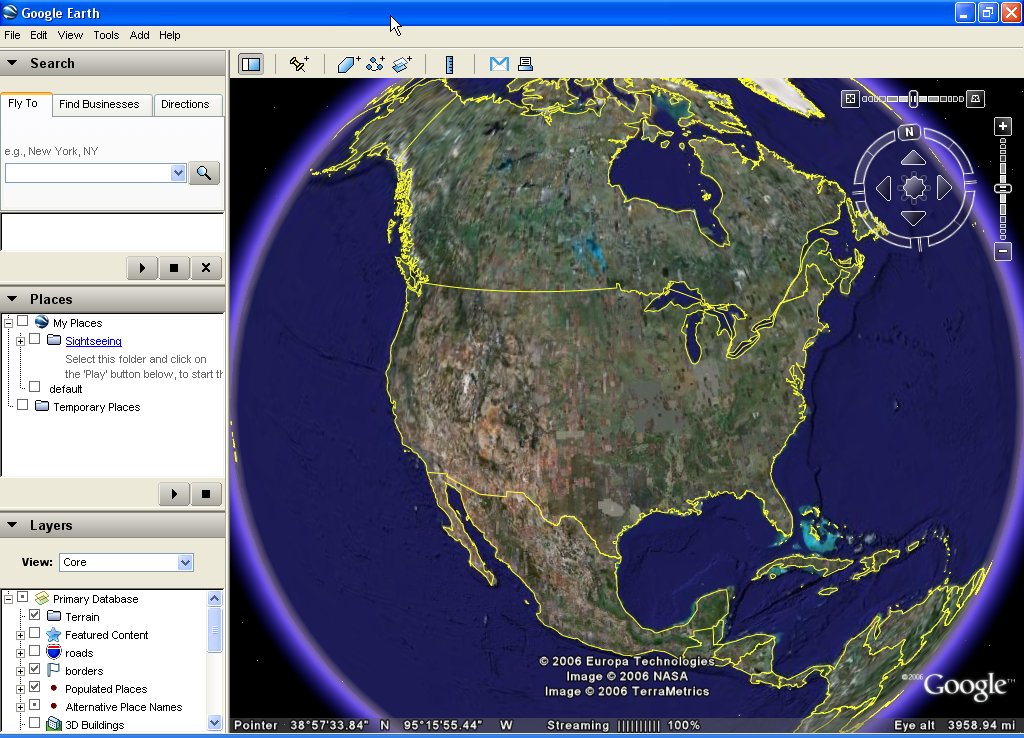Image resolution: width=1024 pixels, height=738 pixels.
Task: Expand the Populated Places node
Action: [x=20, y=689]
